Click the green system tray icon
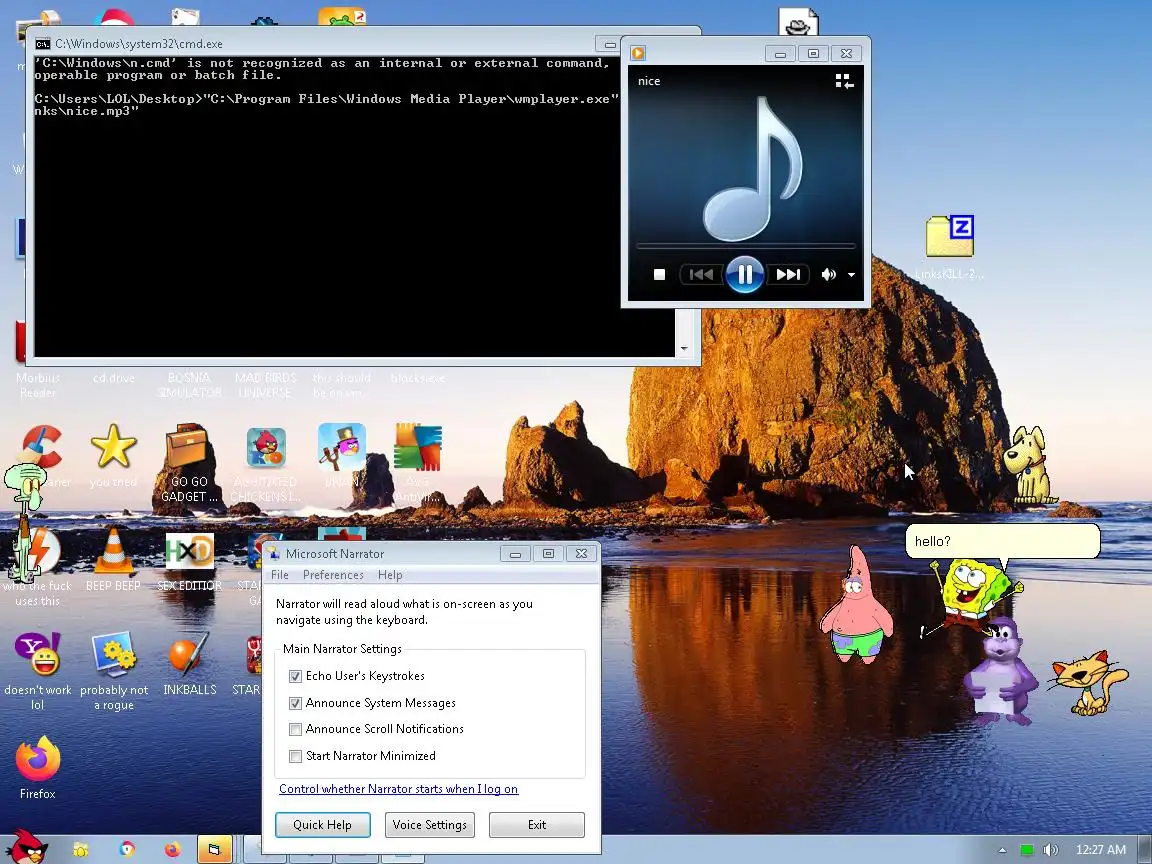The height and width of the screenshot is (864, 1152). pos(1026,850)
